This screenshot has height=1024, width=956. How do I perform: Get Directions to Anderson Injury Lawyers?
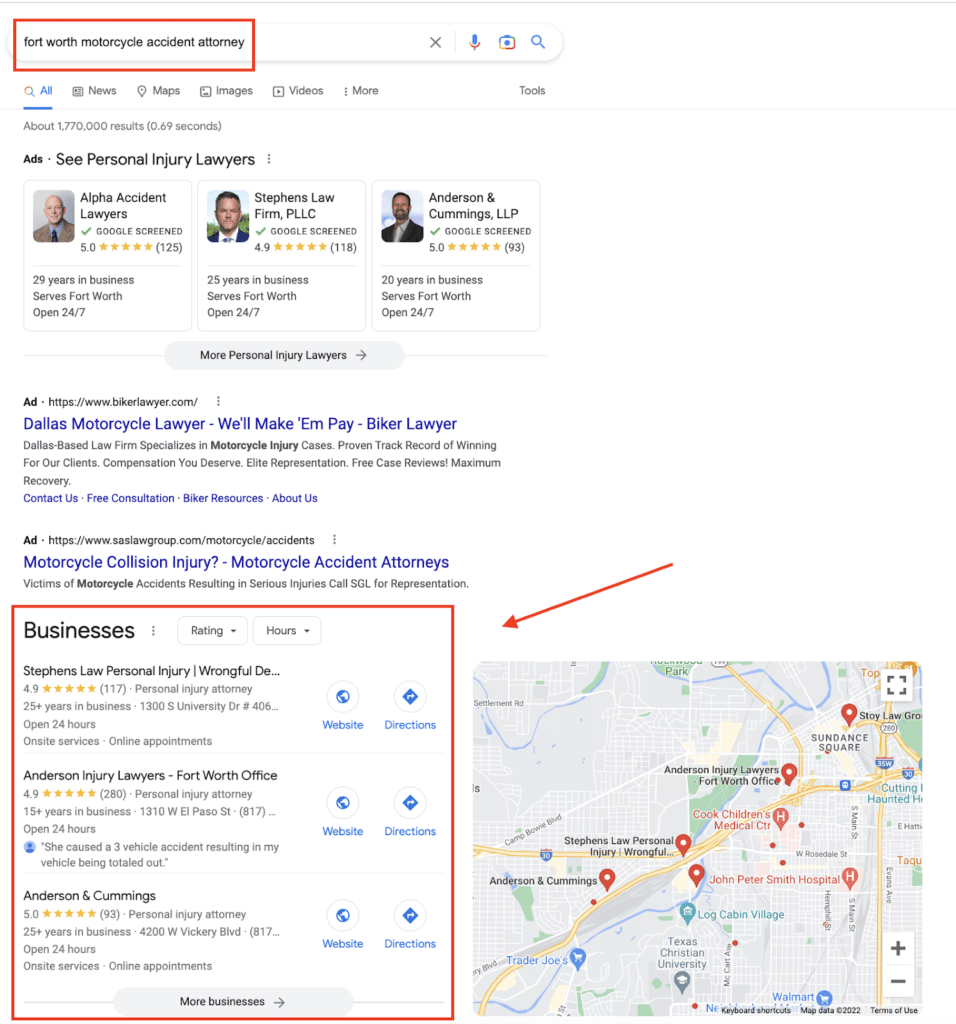point(410,804)
